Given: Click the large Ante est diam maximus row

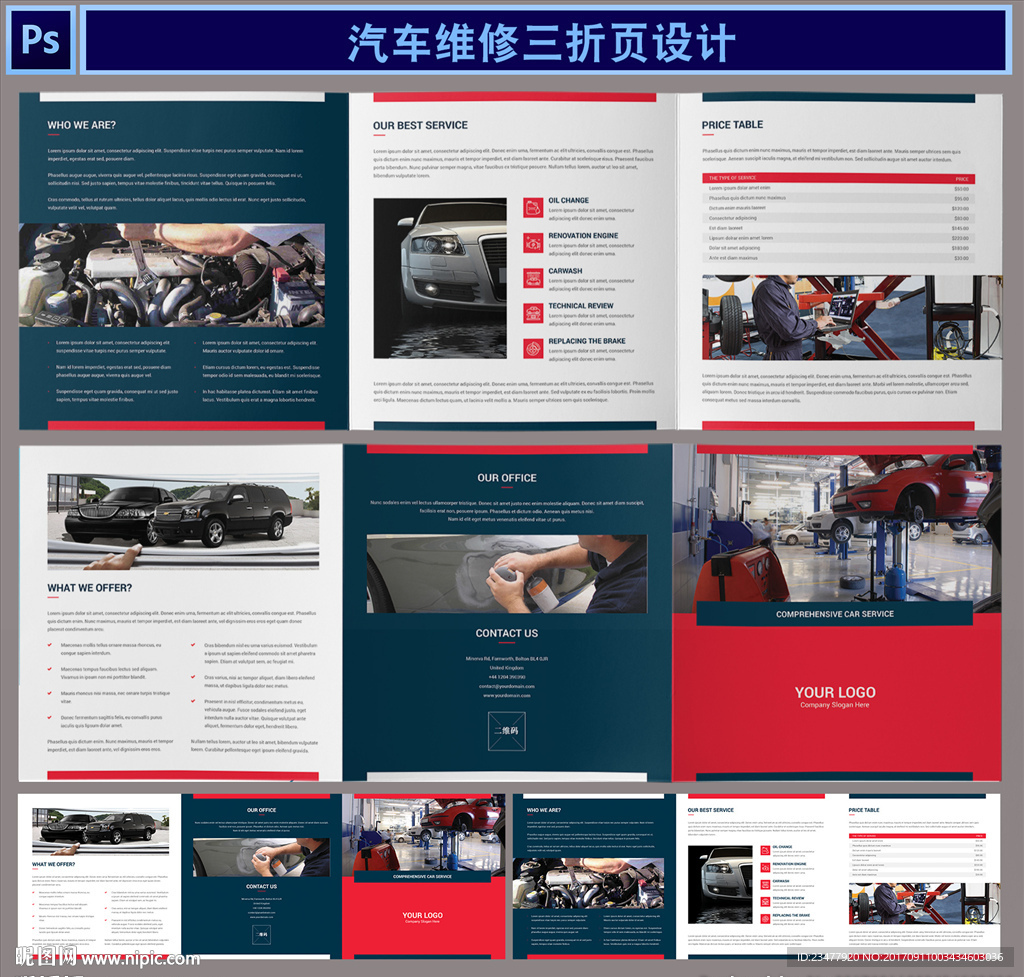Looking at the screenshot, I should coord(839,258).
